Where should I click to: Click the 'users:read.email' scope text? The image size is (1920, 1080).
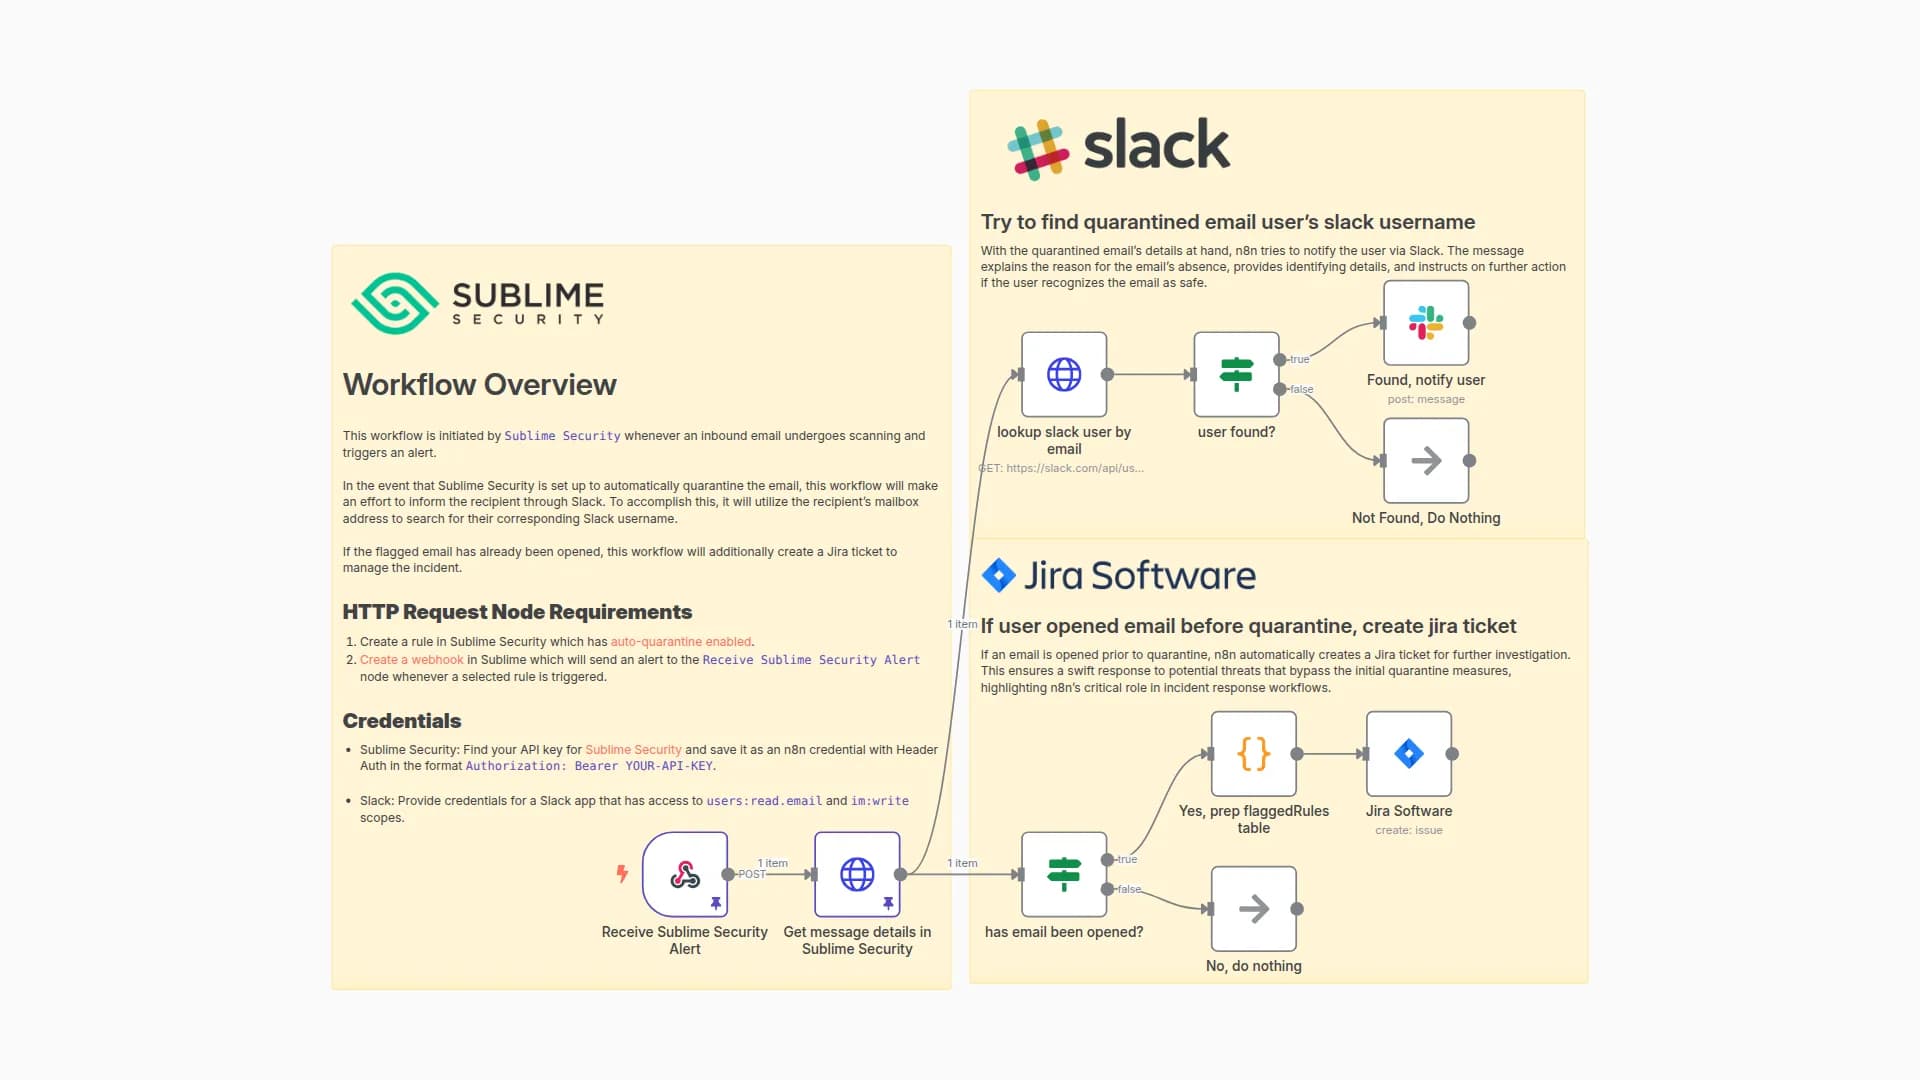pos(764,801)
